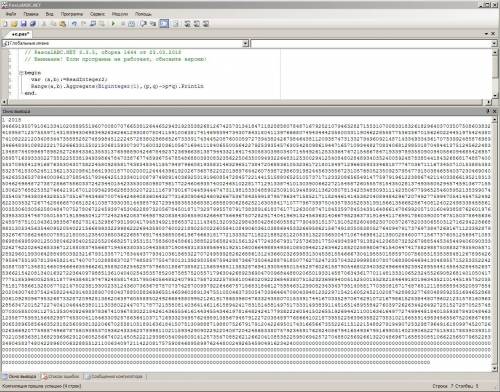Screen dimensions: 500x392
Task: Click the editor horizontal scrollbar right arrow
Action: 488,102
